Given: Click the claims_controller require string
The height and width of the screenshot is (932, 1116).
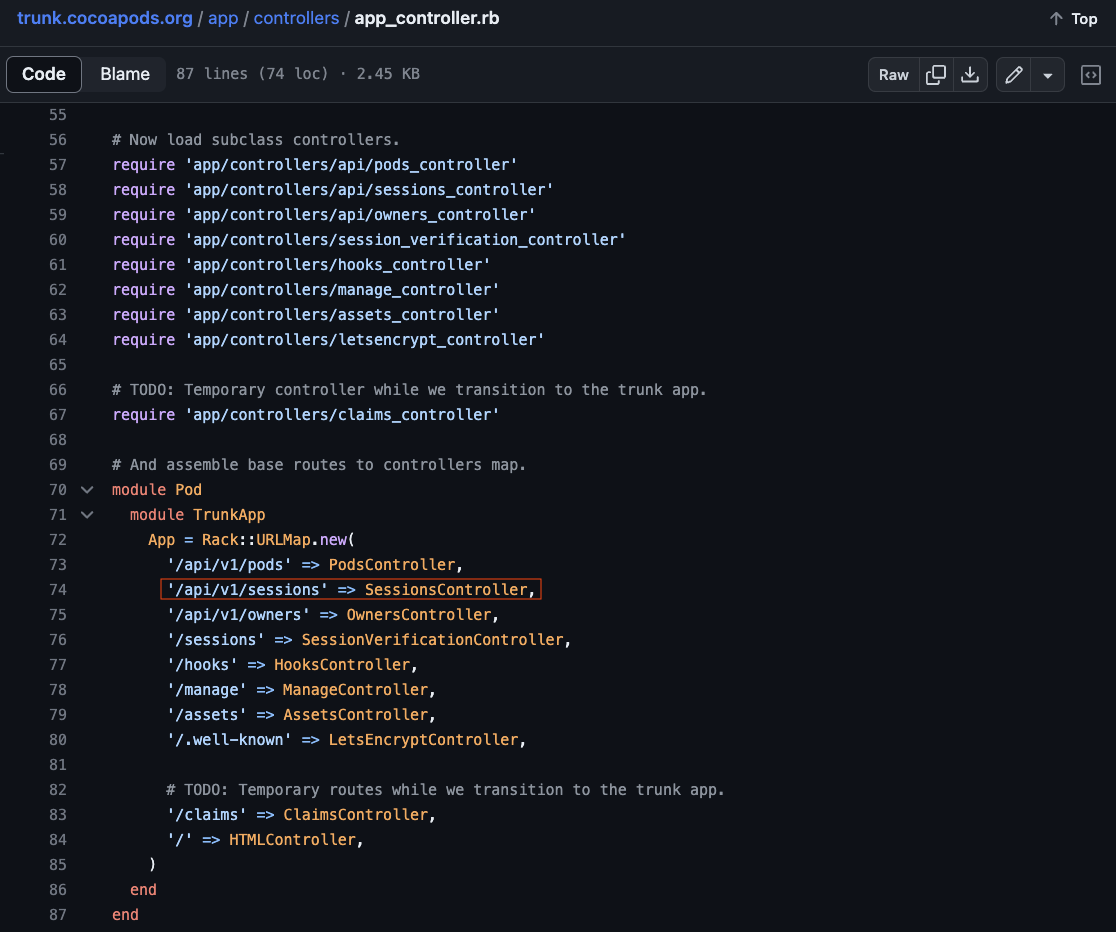Looking at the screenshot, I should click(x=342, y=414).
